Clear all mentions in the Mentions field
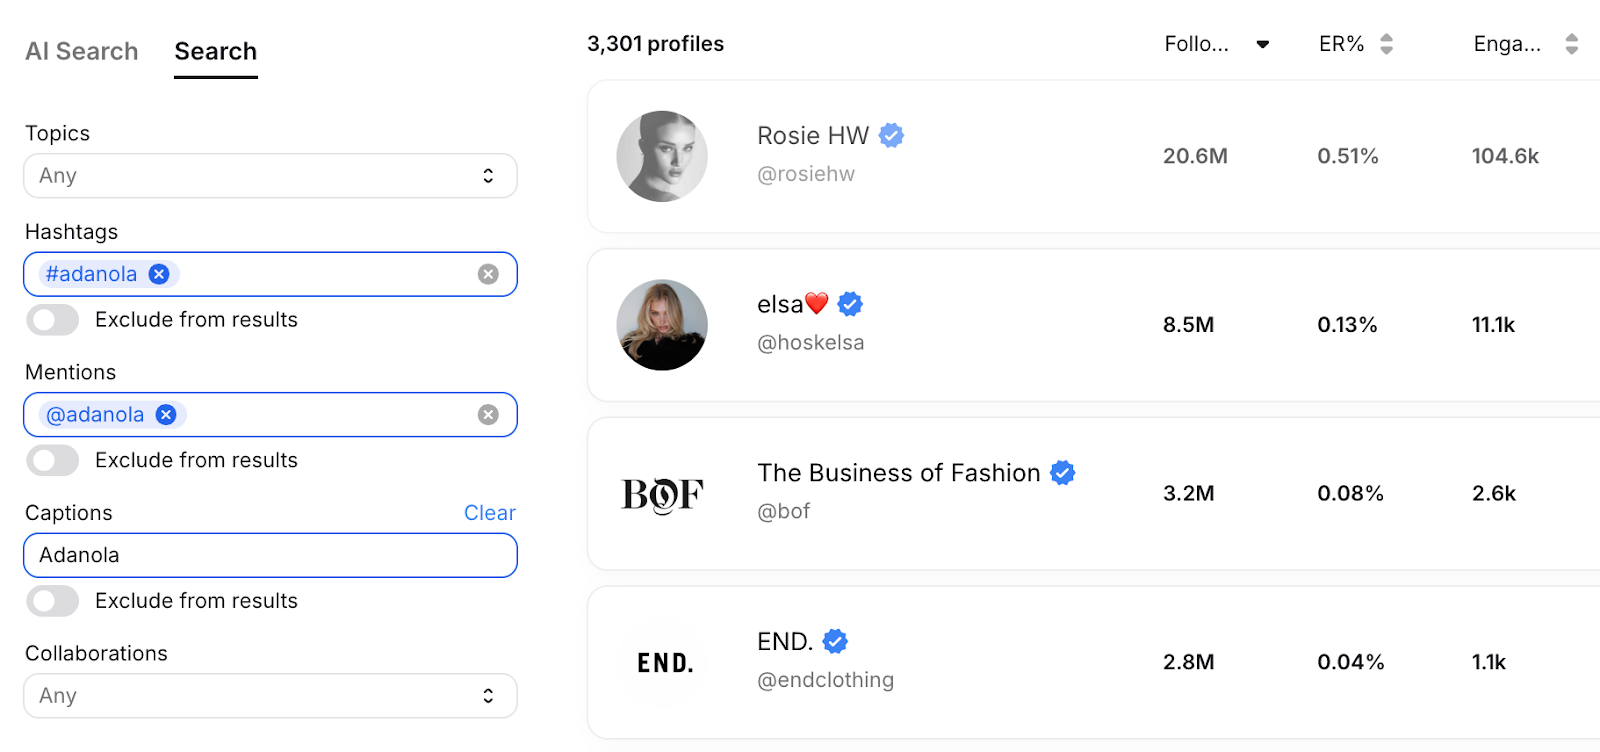 click(x=488, y=415)
